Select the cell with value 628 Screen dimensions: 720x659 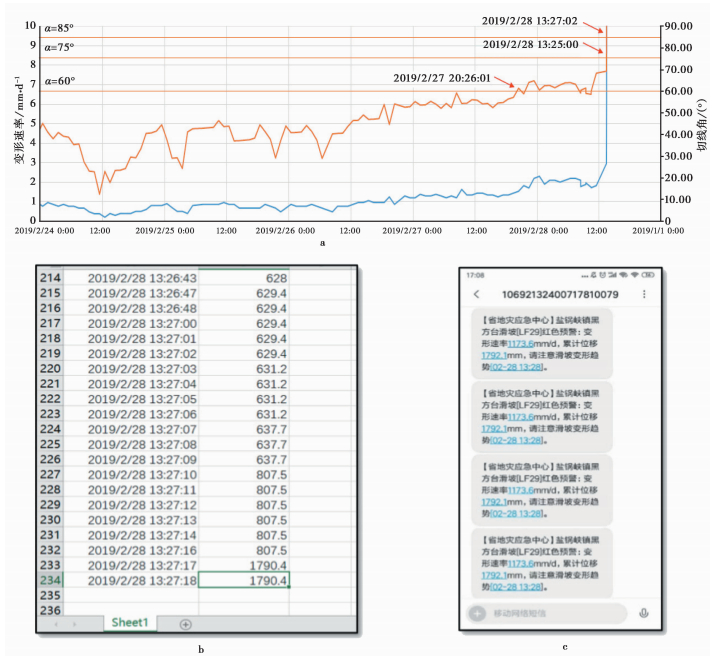tap(275, 278)
